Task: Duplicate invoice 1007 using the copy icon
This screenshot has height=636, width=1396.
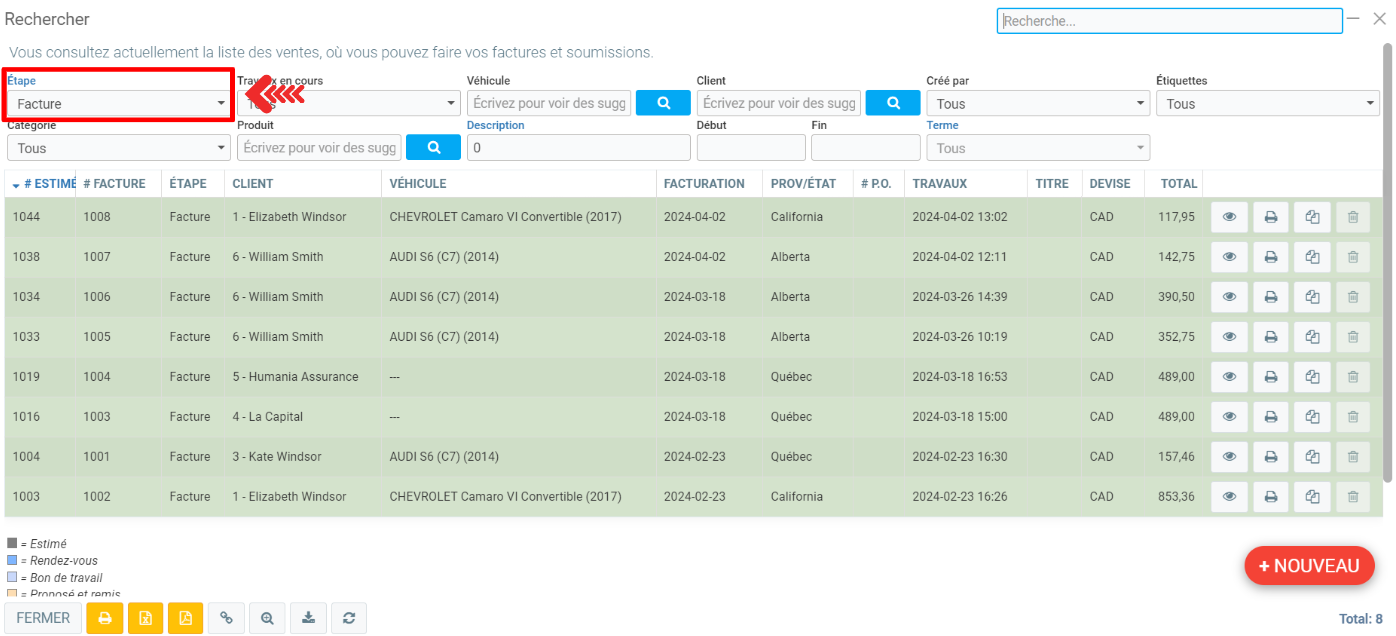Action: [x=1312, y=257]
